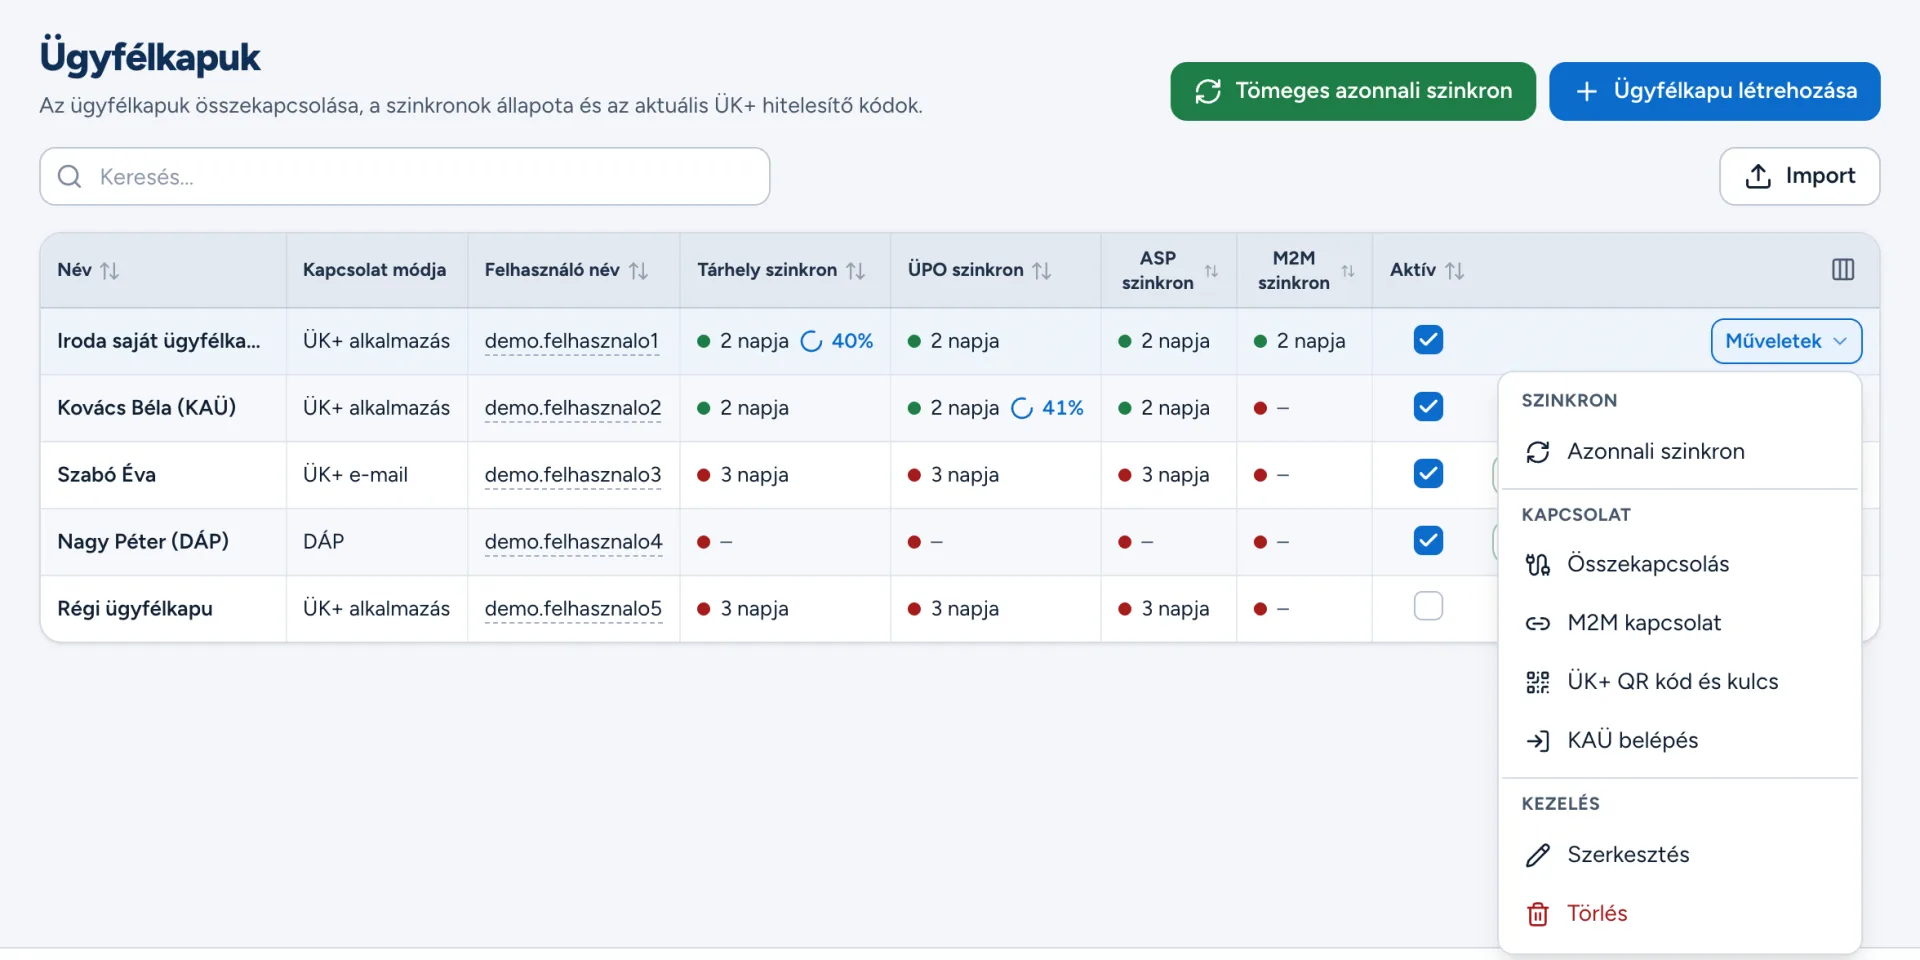The width and height of the screenshot is (1920, 960).
Task: Click demo.felhasznalo5 username
Action: tap(573, 609)
